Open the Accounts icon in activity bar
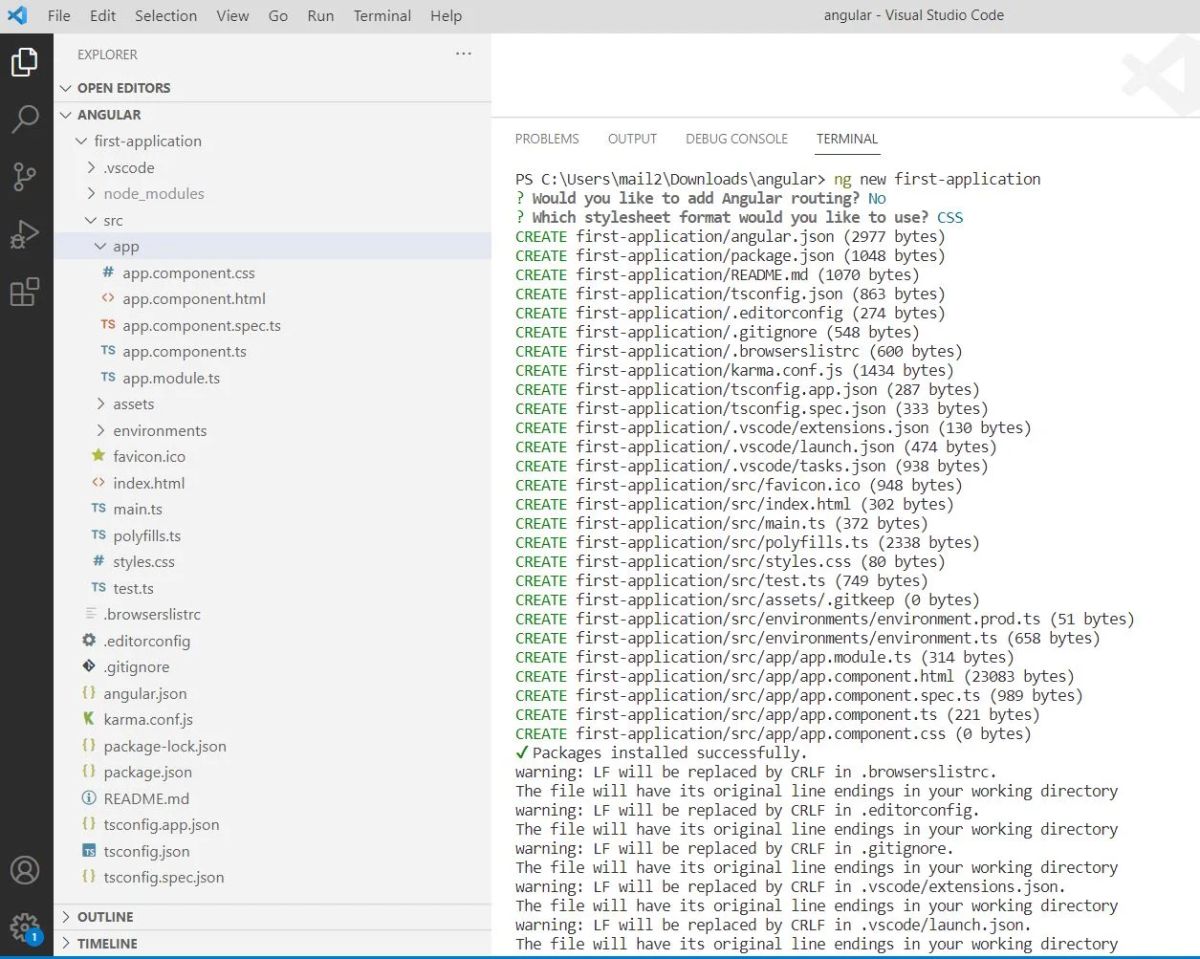1200x959 pixels. [24, 870]
